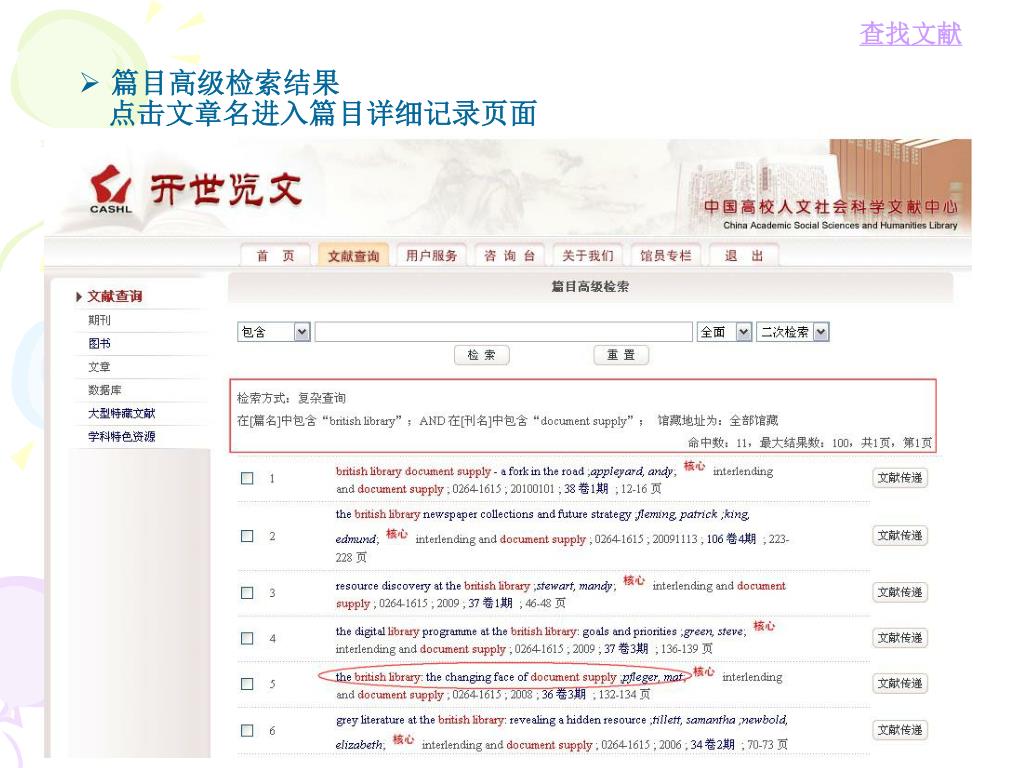Select 图书 in the sidebar

99,344
